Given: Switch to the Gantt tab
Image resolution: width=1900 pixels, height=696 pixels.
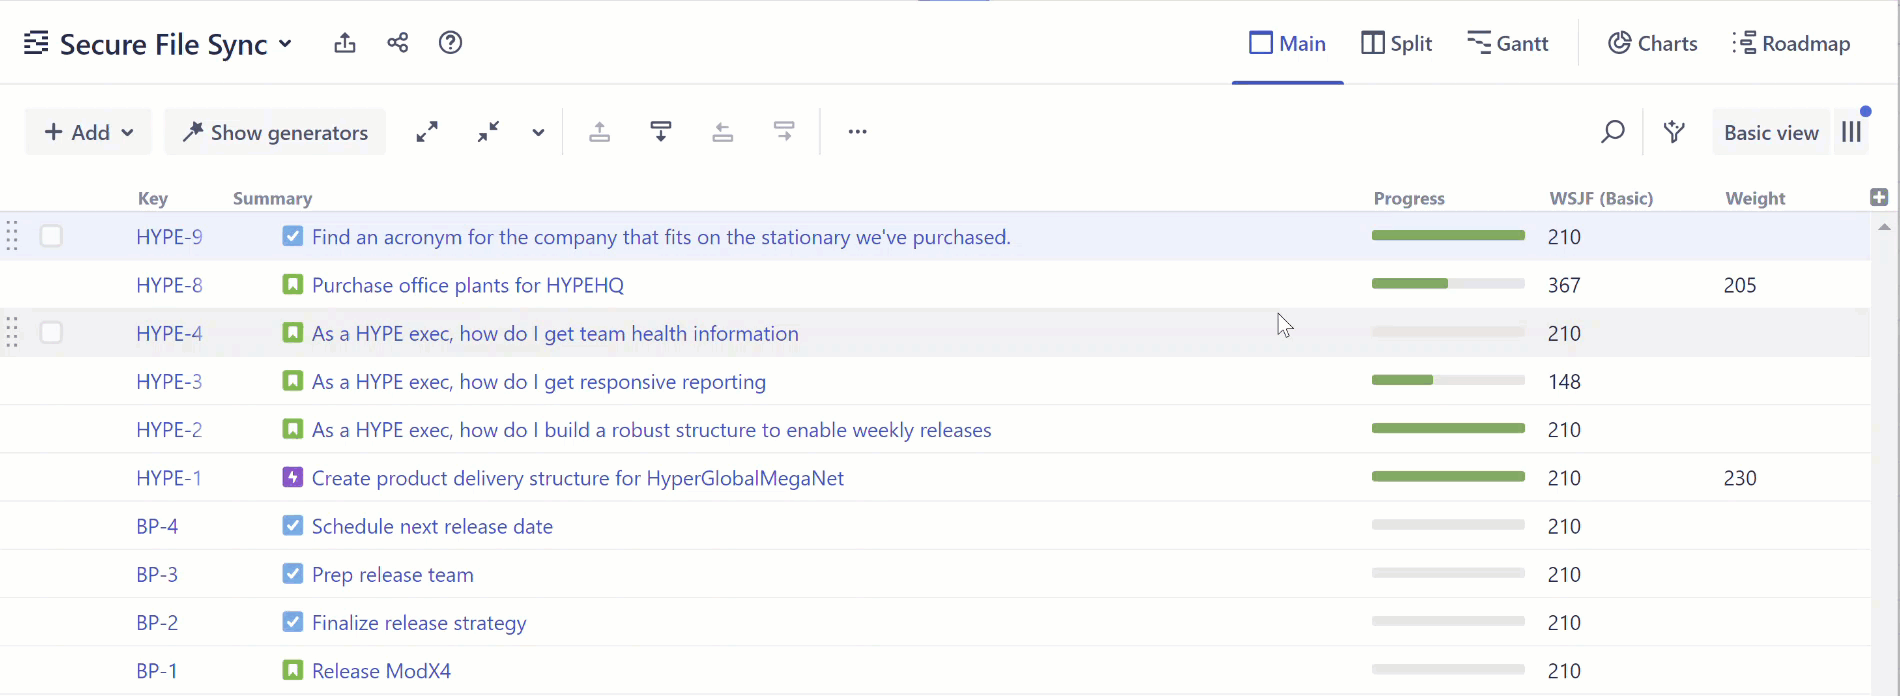Looking at the screenshot, I should 1507,44.
